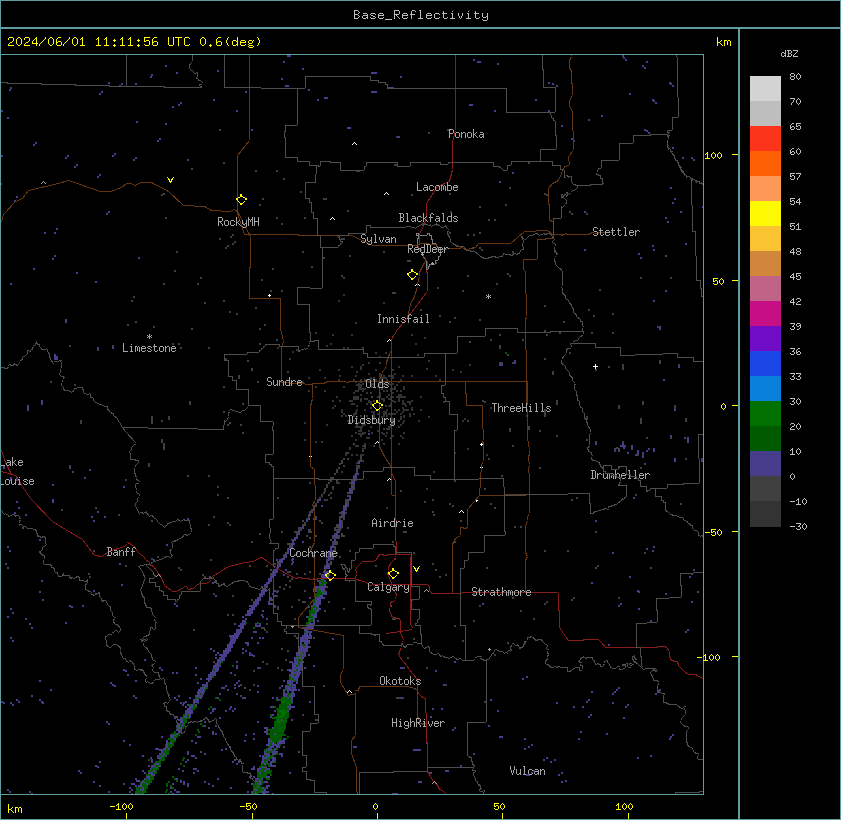Click the Blackfalds label
Image resolution: width=841 pixels, height=820 pixels.
428,218
